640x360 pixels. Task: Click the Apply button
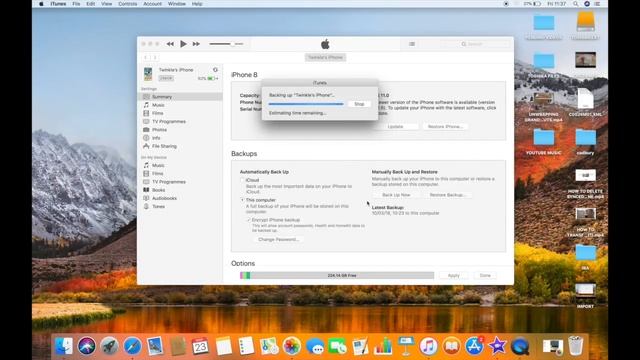point(453,276)
